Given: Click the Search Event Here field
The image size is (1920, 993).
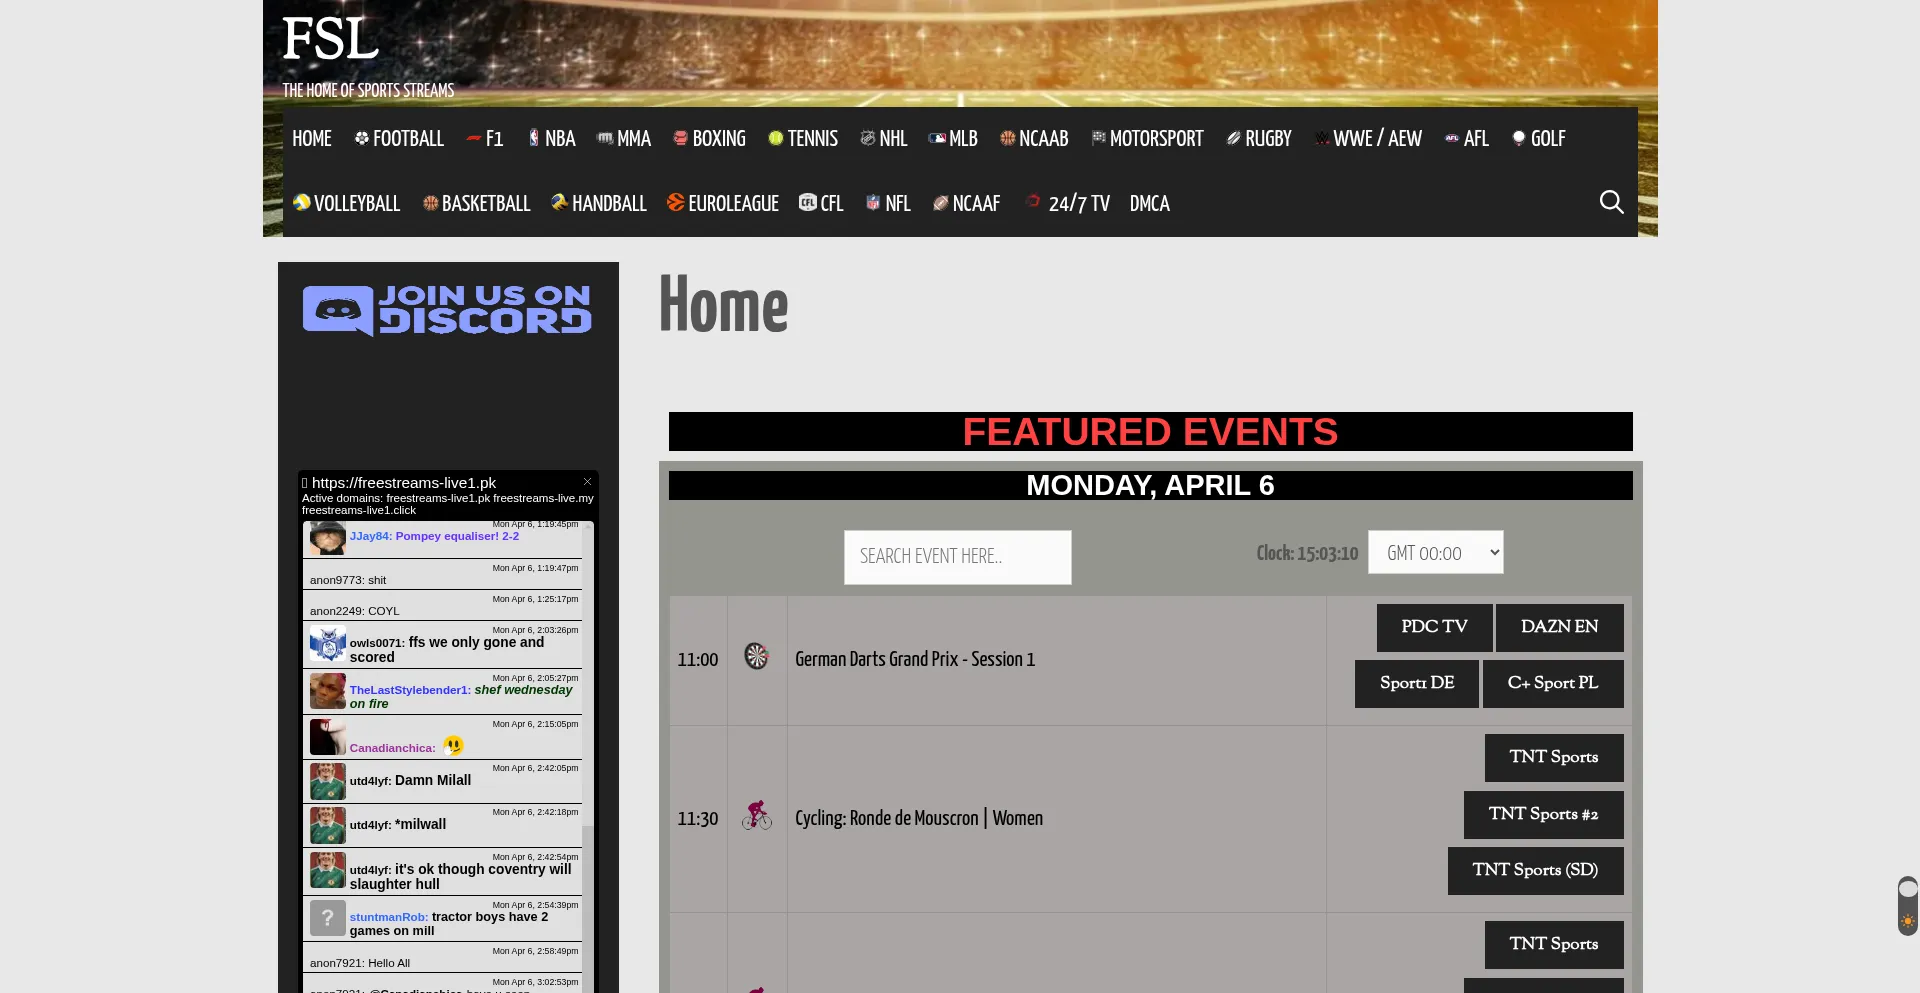Looking at the screenshot, I should [x=957, y=557].
